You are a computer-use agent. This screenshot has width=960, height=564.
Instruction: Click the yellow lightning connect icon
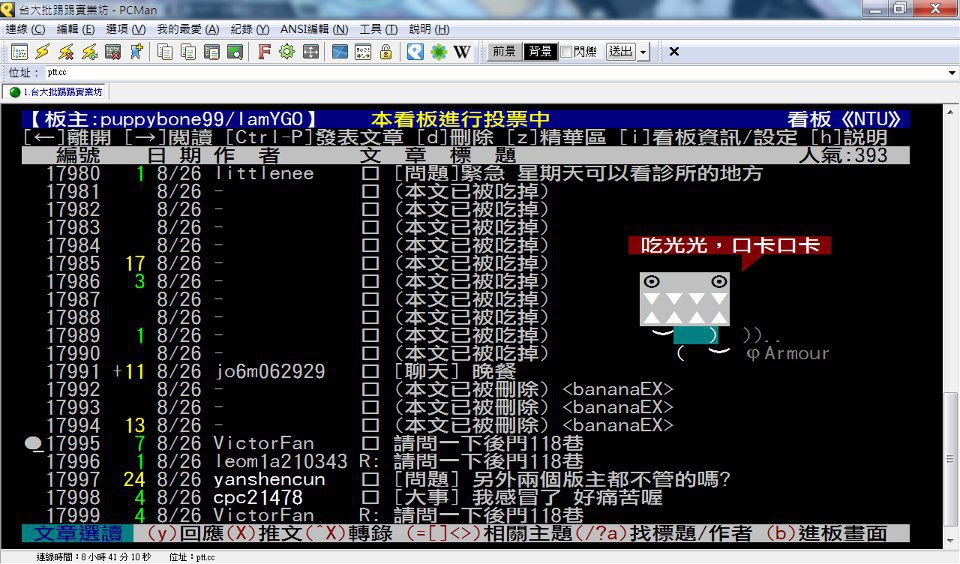[x=42, y=52]
